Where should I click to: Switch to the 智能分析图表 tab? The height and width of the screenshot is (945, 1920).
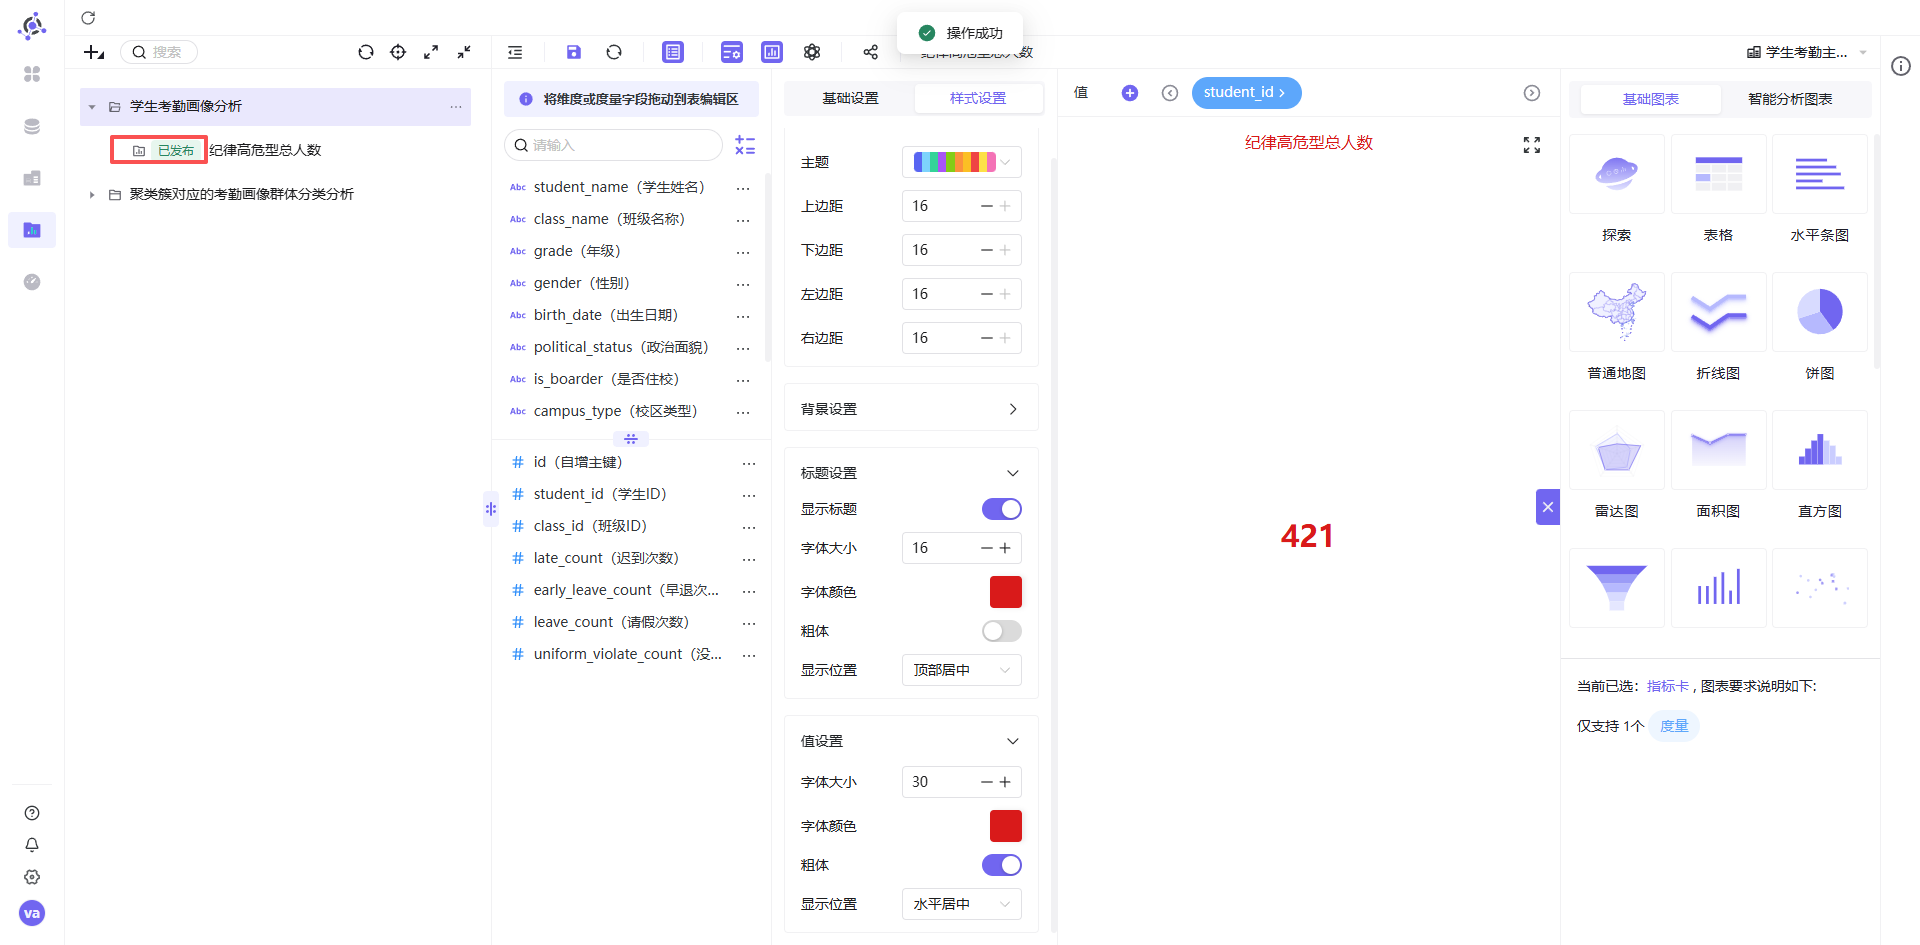tap(1790, 99)
